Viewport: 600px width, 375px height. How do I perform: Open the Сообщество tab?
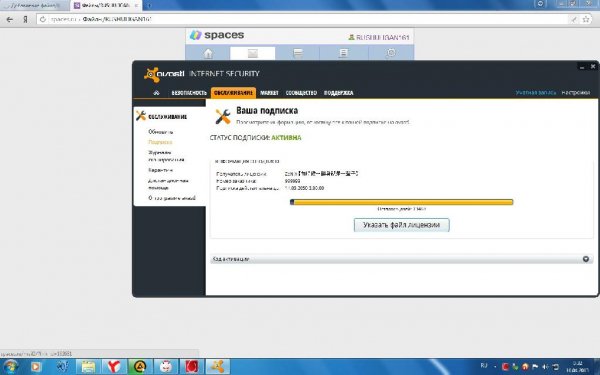coord(301,93)
